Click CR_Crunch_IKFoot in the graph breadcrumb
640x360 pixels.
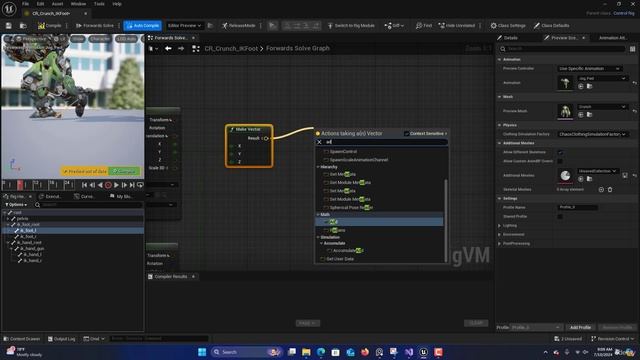click(x=231, y=49)
